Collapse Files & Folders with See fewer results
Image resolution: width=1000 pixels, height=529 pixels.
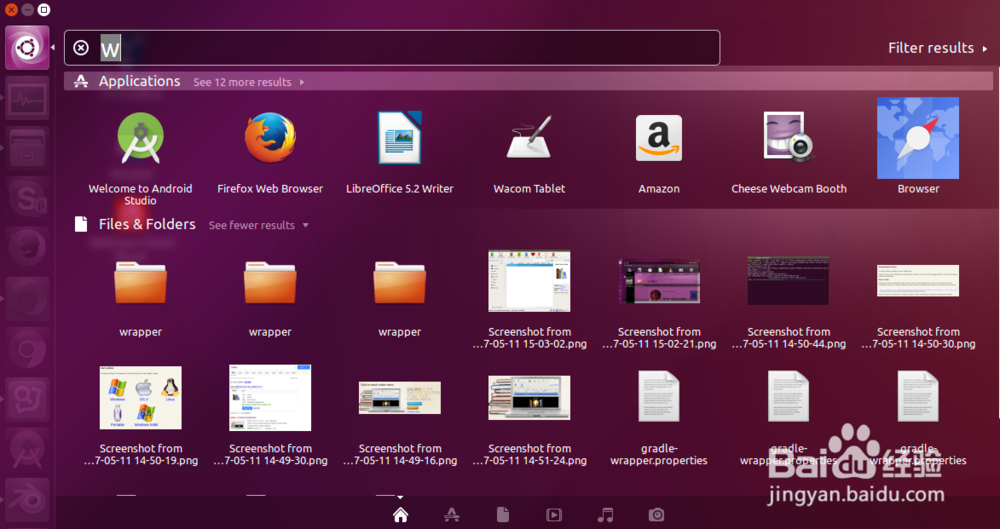pyautogui.click(x=259, y=225)
